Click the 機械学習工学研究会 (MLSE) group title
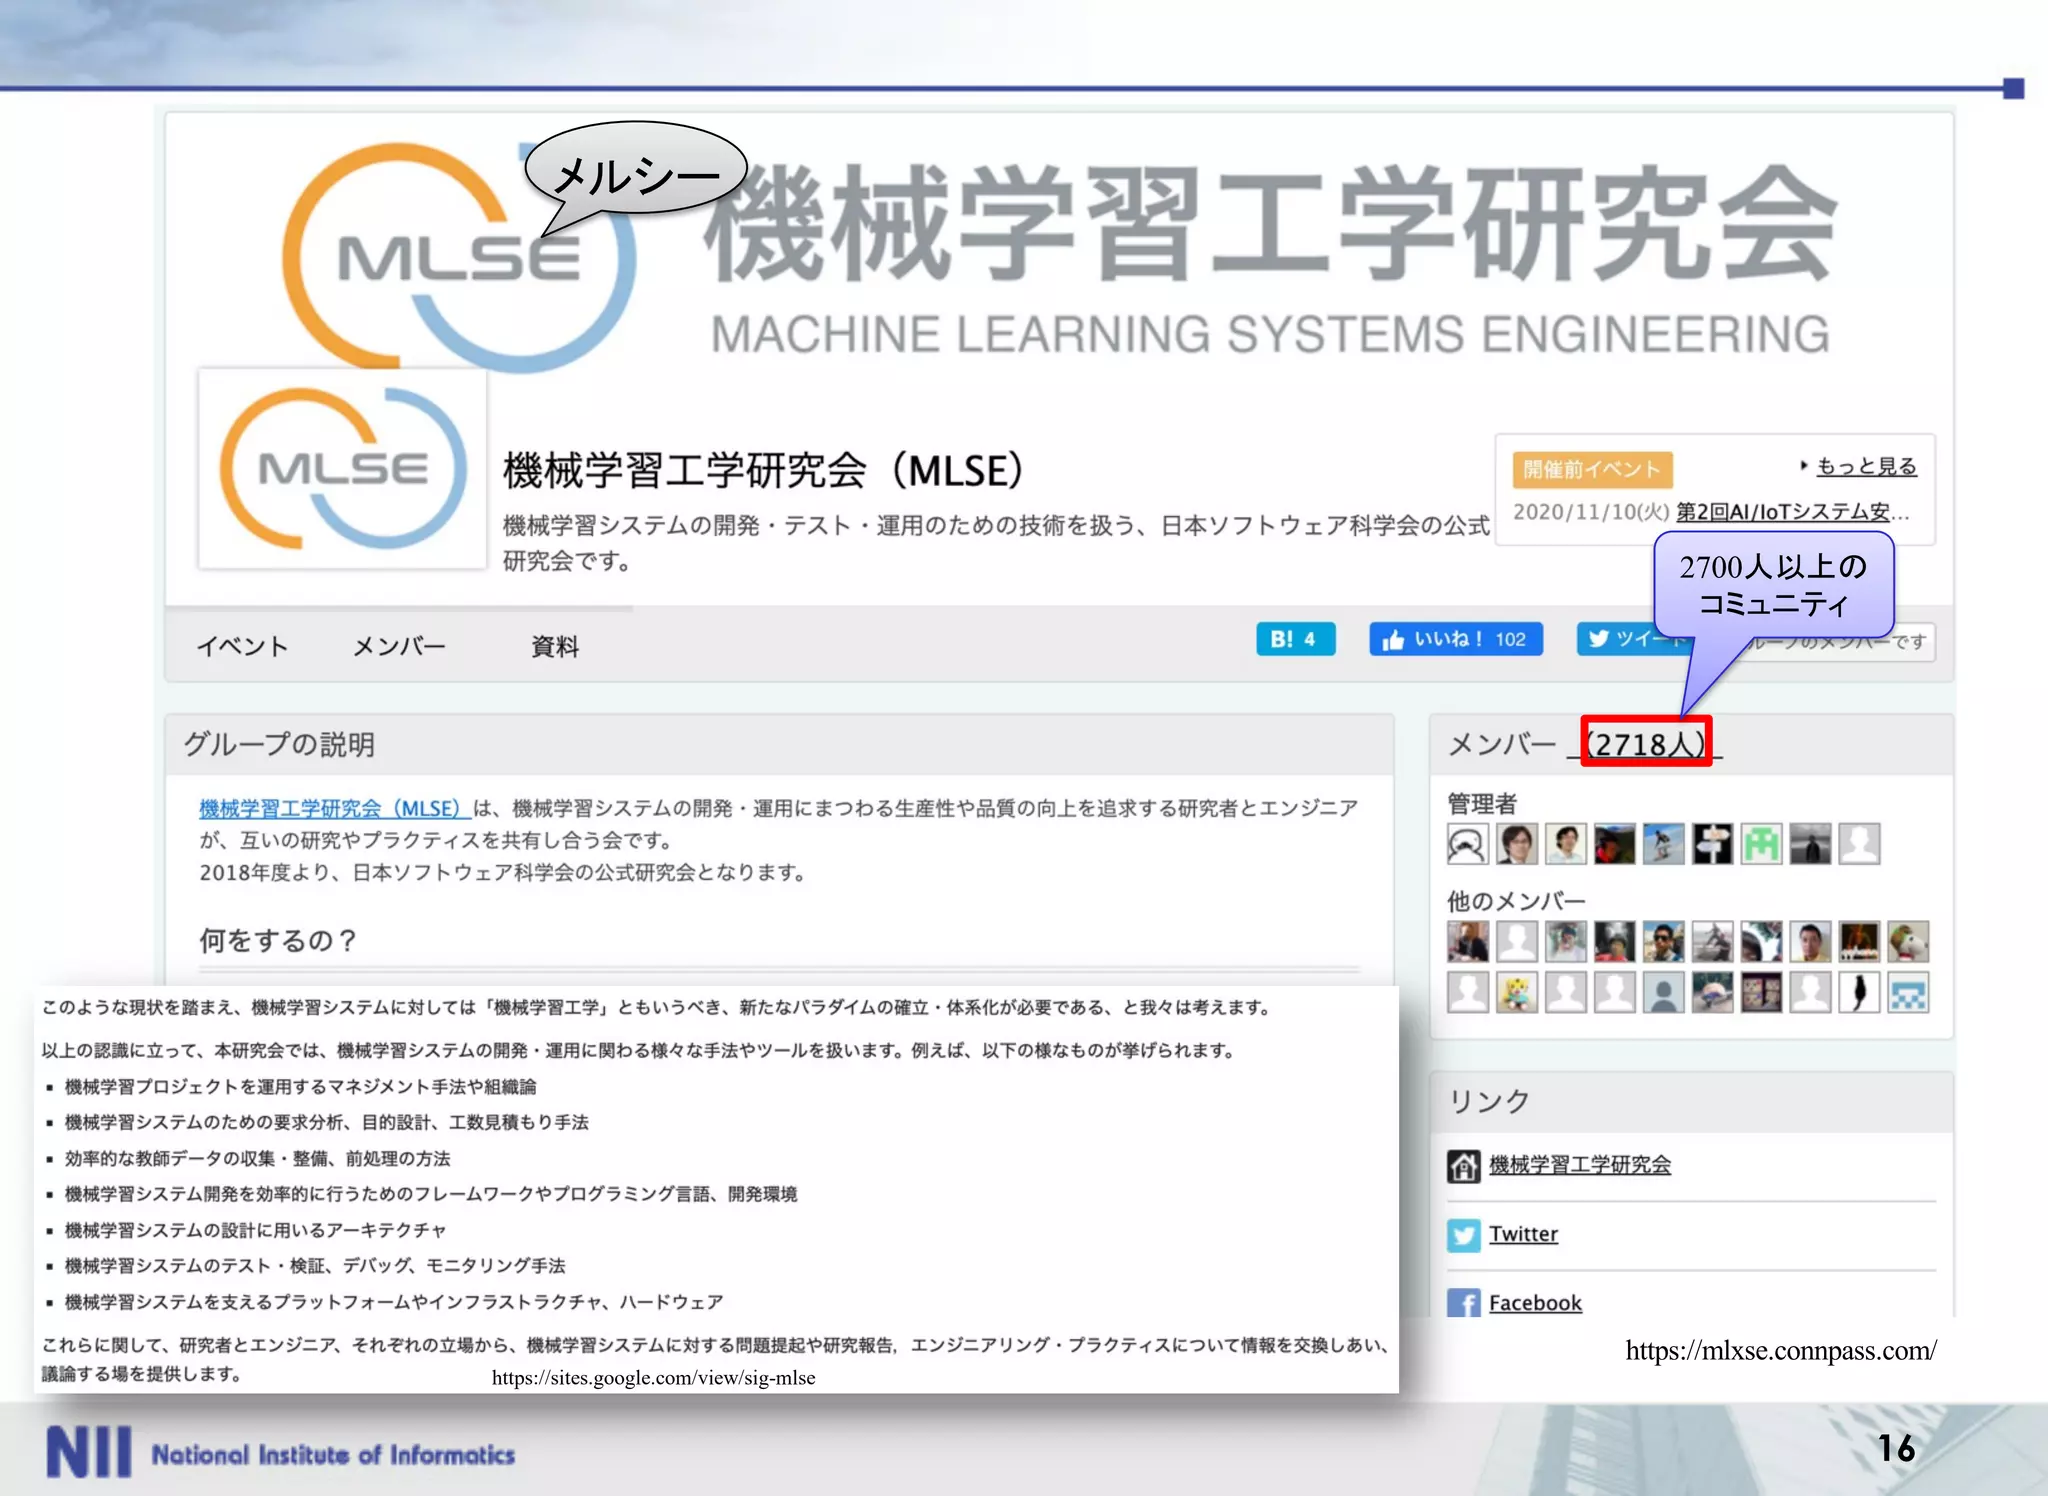This screenshot has height=1496, width=2048. [x=764, y=471]
